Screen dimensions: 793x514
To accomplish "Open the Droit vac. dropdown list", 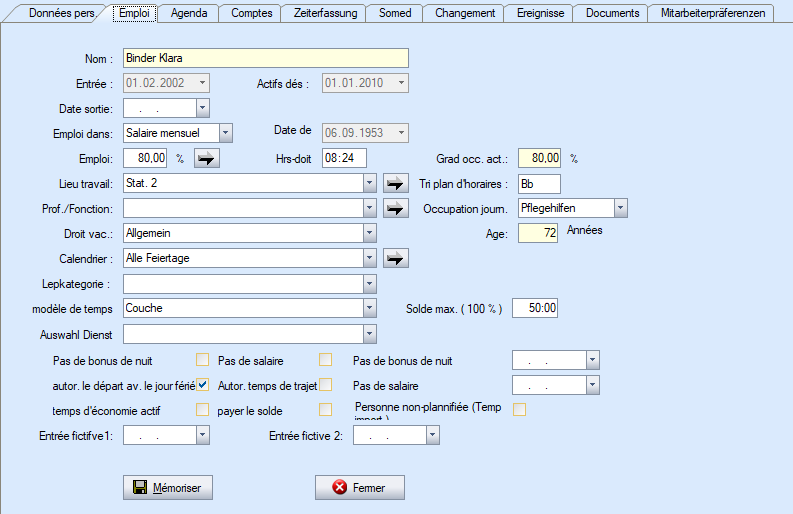I will [x=369, y=233].
